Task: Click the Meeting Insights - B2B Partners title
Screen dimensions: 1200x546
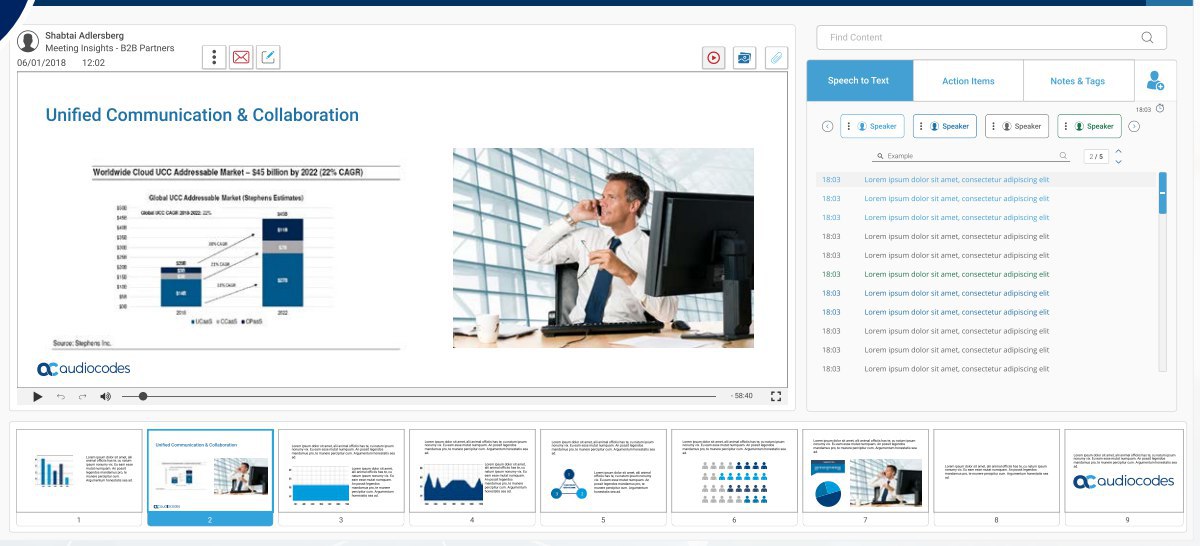Action: pyautogui.click(x=110, y=48)
